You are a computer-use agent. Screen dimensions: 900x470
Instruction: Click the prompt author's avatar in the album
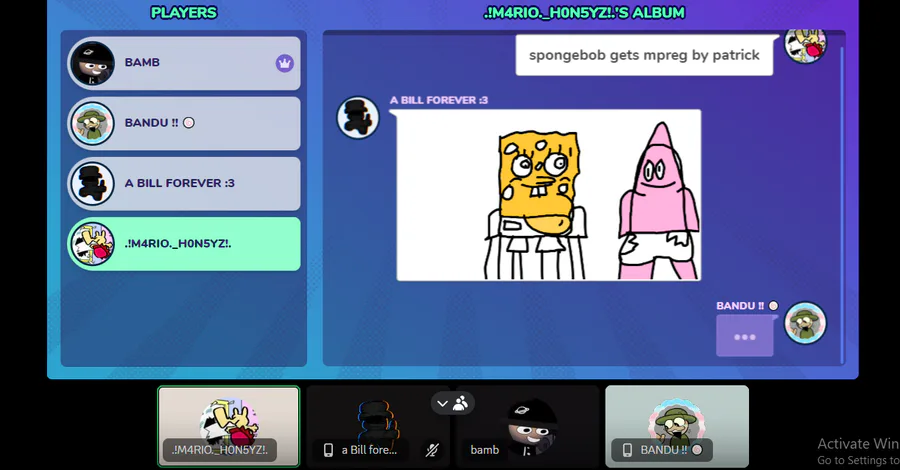[805, 44]
